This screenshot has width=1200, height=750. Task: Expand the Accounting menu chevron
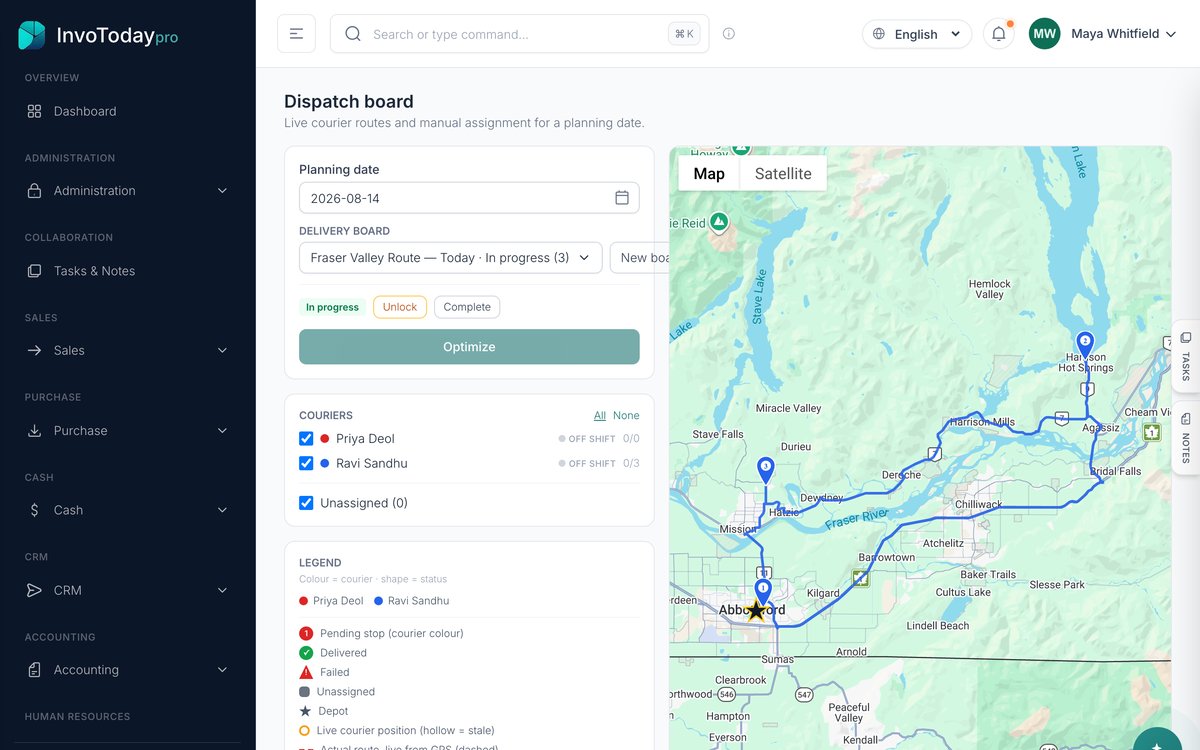(222, 670)
